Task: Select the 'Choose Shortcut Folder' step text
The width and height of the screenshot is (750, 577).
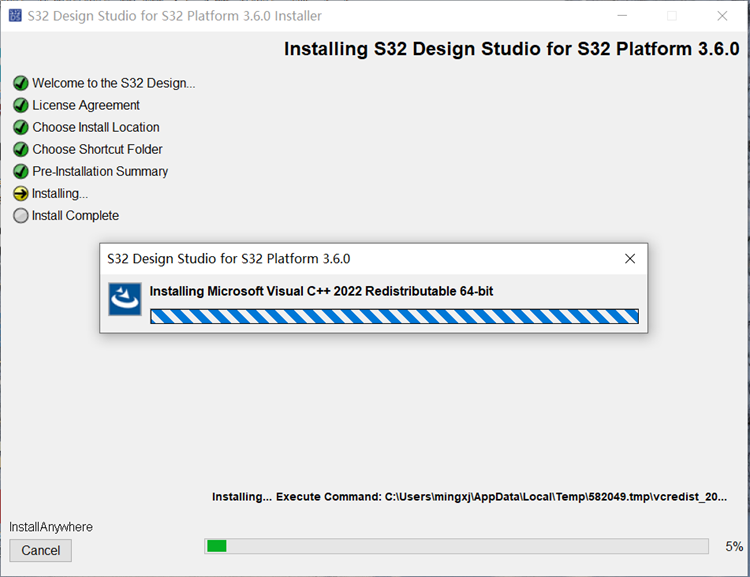Action: [x=97, y=149]
